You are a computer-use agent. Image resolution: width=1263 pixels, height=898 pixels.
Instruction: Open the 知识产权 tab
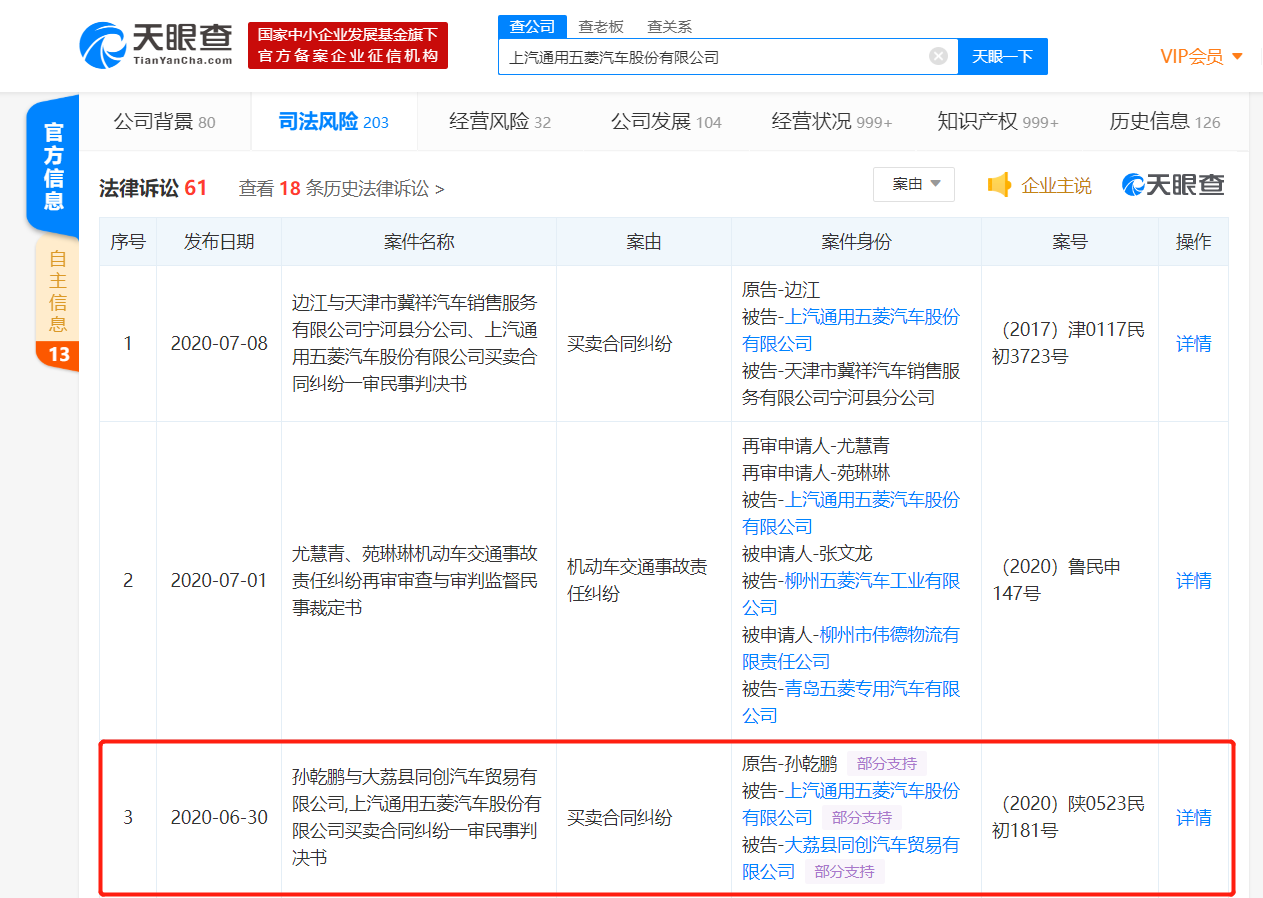tap(998, 122)
